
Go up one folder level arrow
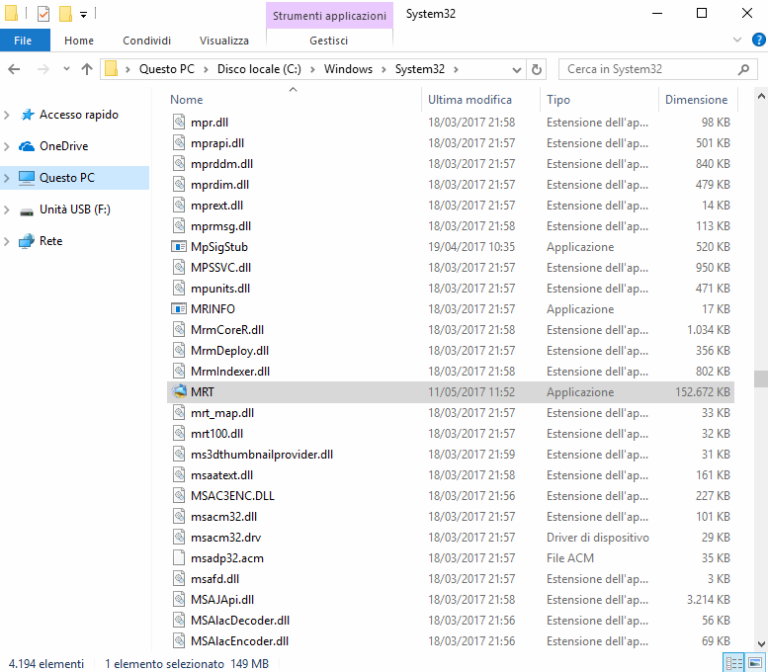coord(87,69)
